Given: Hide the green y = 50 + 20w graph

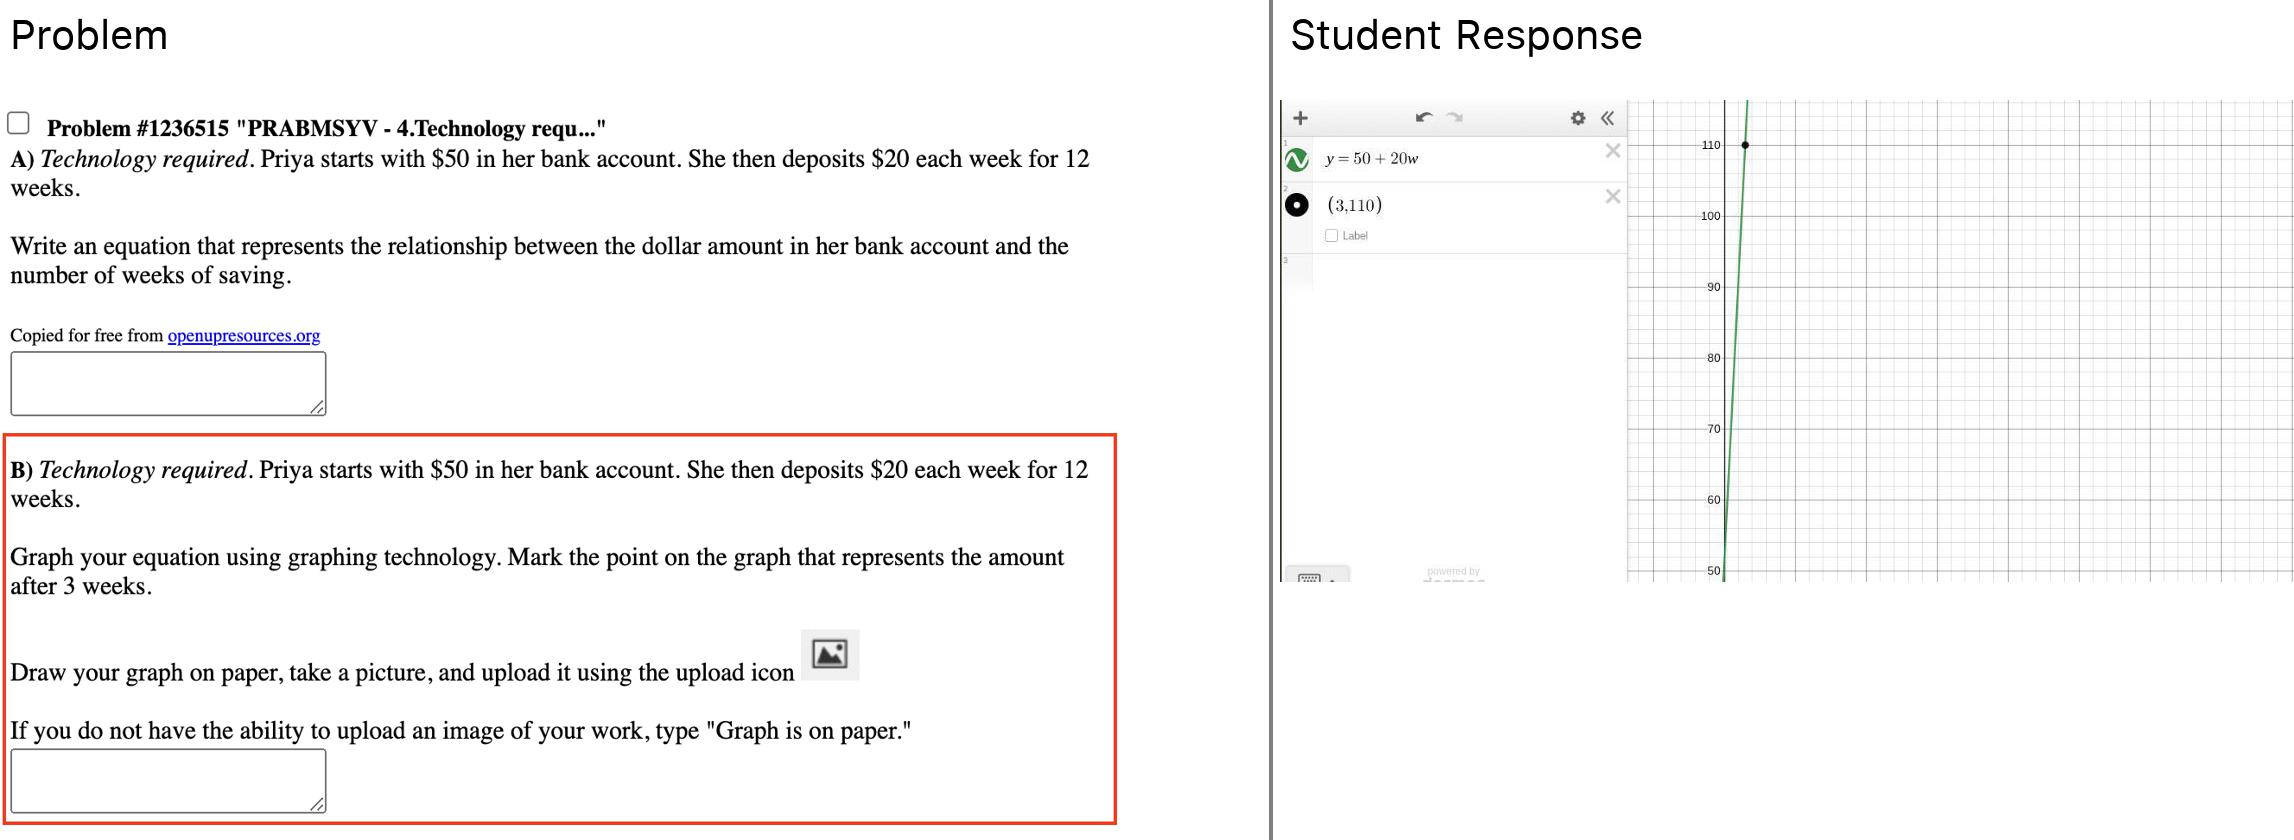Looking at the screenshot, I should [x=1296, y=159].
